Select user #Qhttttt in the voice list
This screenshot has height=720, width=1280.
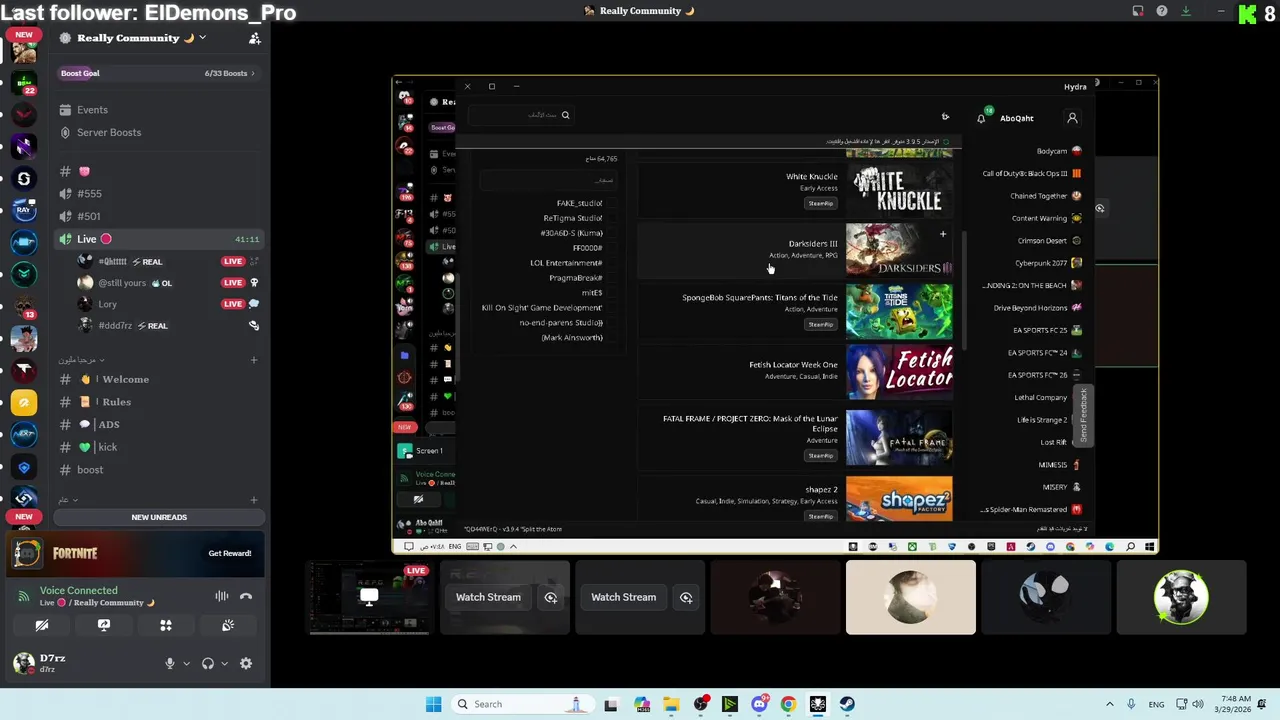[168, 261]
